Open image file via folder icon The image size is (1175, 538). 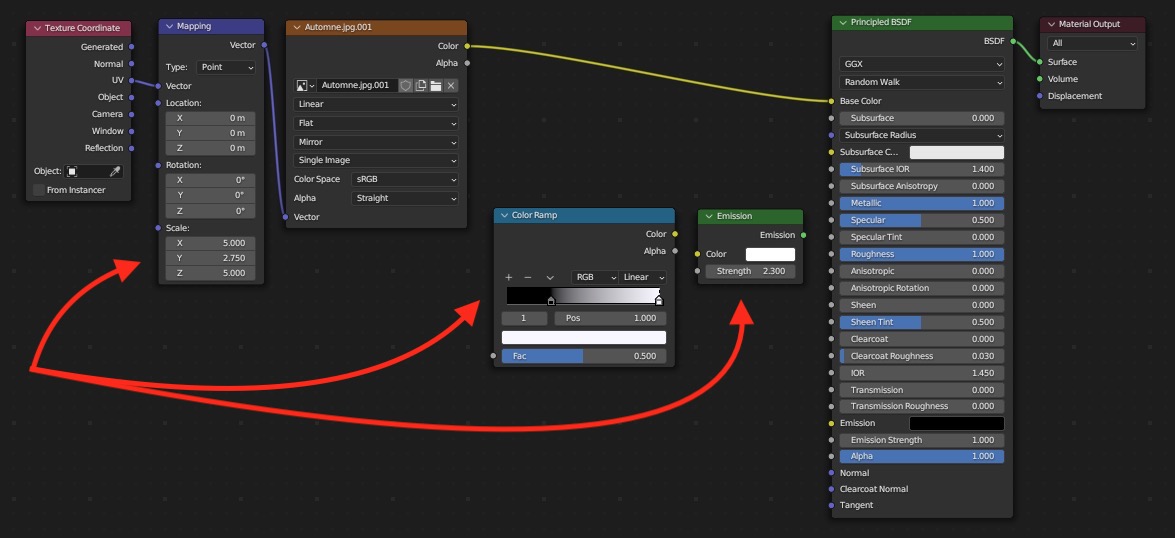coord(435,85)
